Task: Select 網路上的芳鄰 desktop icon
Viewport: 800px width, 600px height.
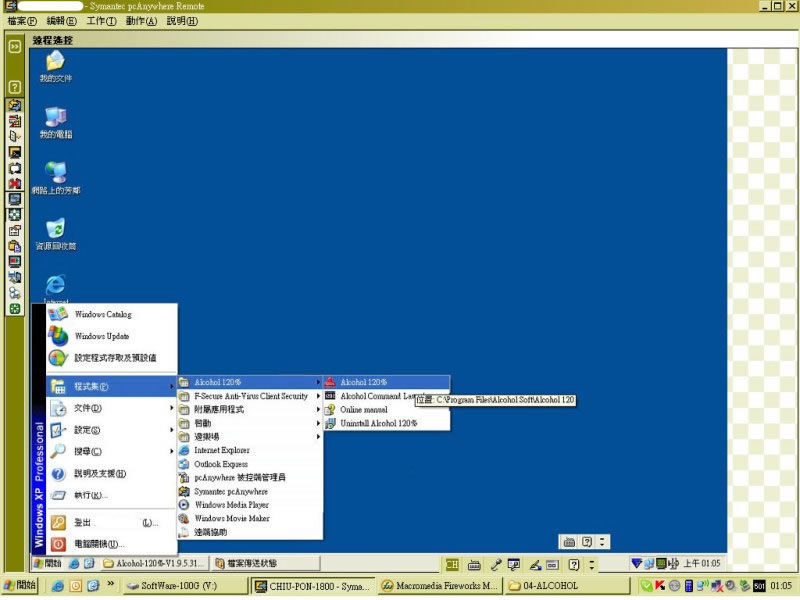Action: click(x=56, y=179)
